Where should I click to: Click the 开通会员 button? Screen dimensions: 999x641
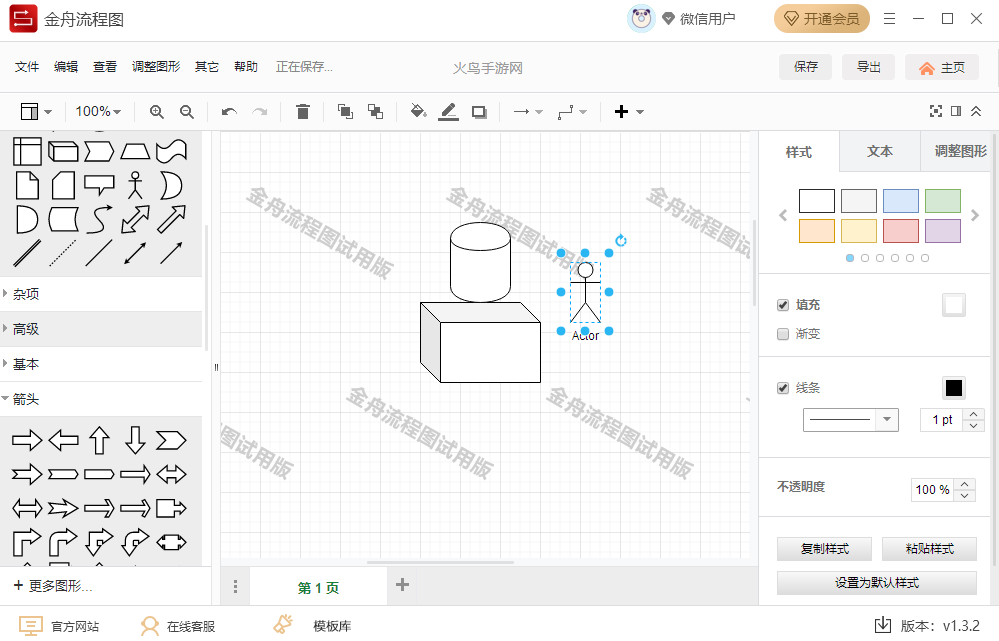(821, 19)
